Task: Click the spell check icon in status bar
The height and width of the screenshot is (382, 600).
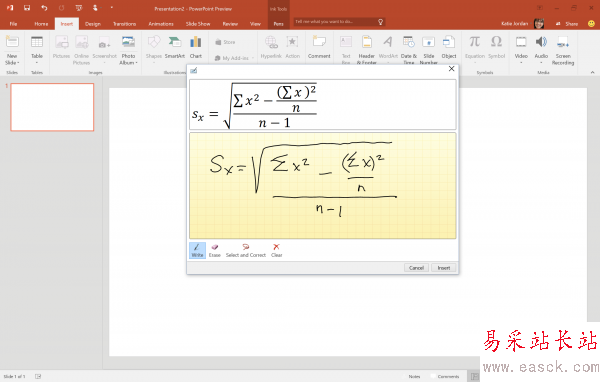Action: [x=38, y=376]
